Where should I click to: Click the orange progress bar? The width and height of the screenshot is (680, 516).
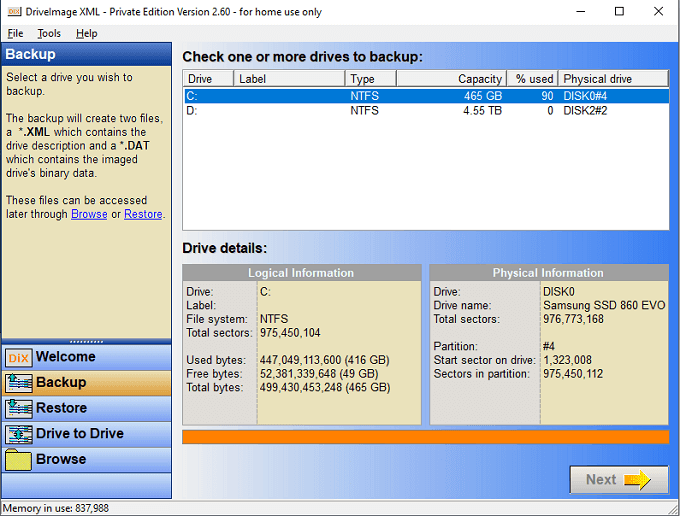point(425,437)
